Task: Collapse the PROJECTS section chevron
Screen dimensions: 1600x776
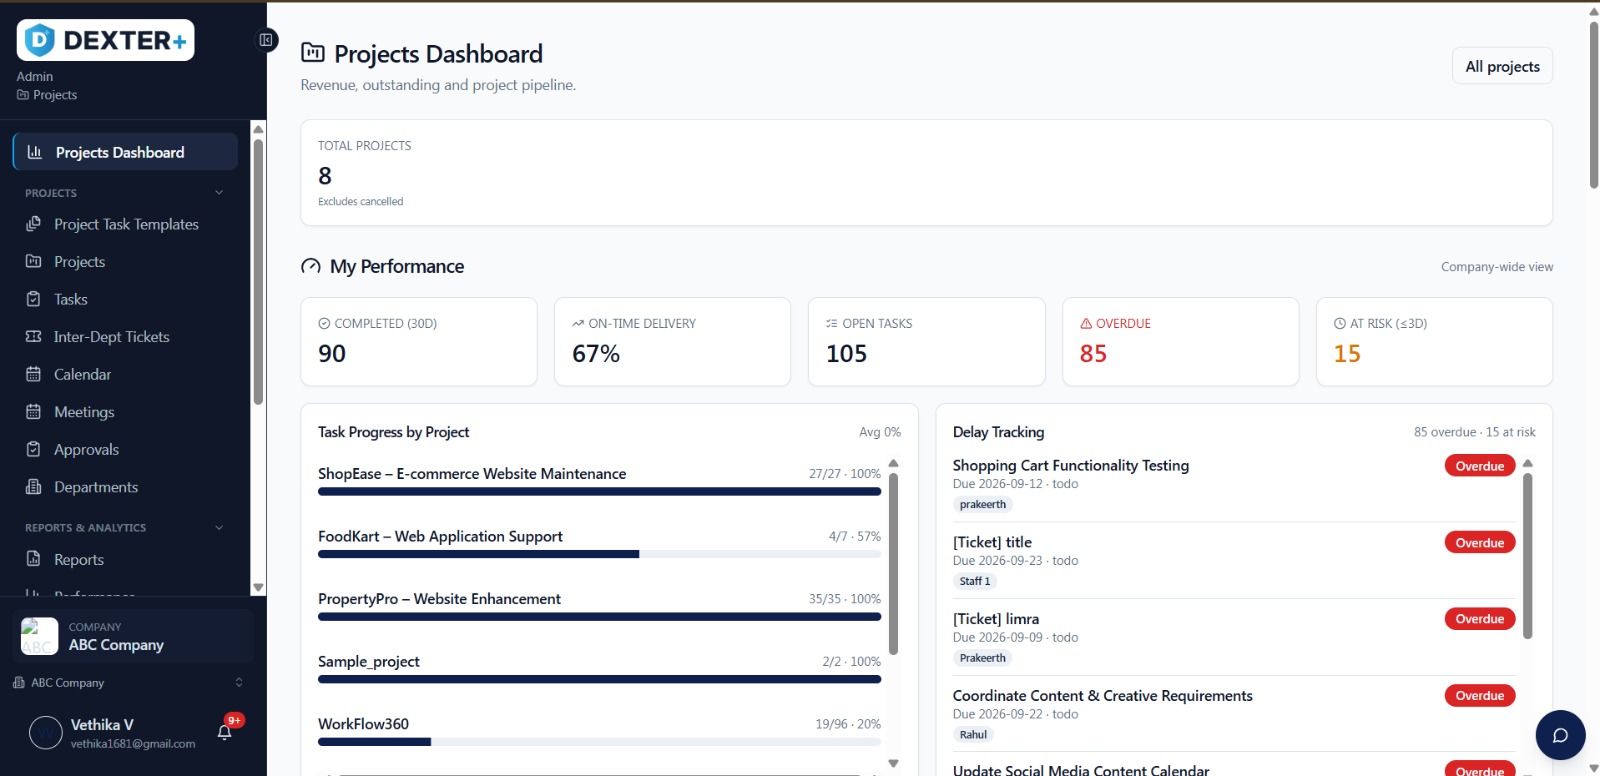Action: pyautogui.click(x=219, y=193)
